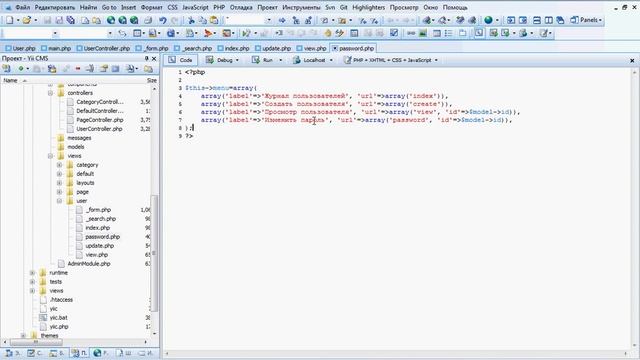Click the red bird icon in second toolbar

click(x=208, y=33)
